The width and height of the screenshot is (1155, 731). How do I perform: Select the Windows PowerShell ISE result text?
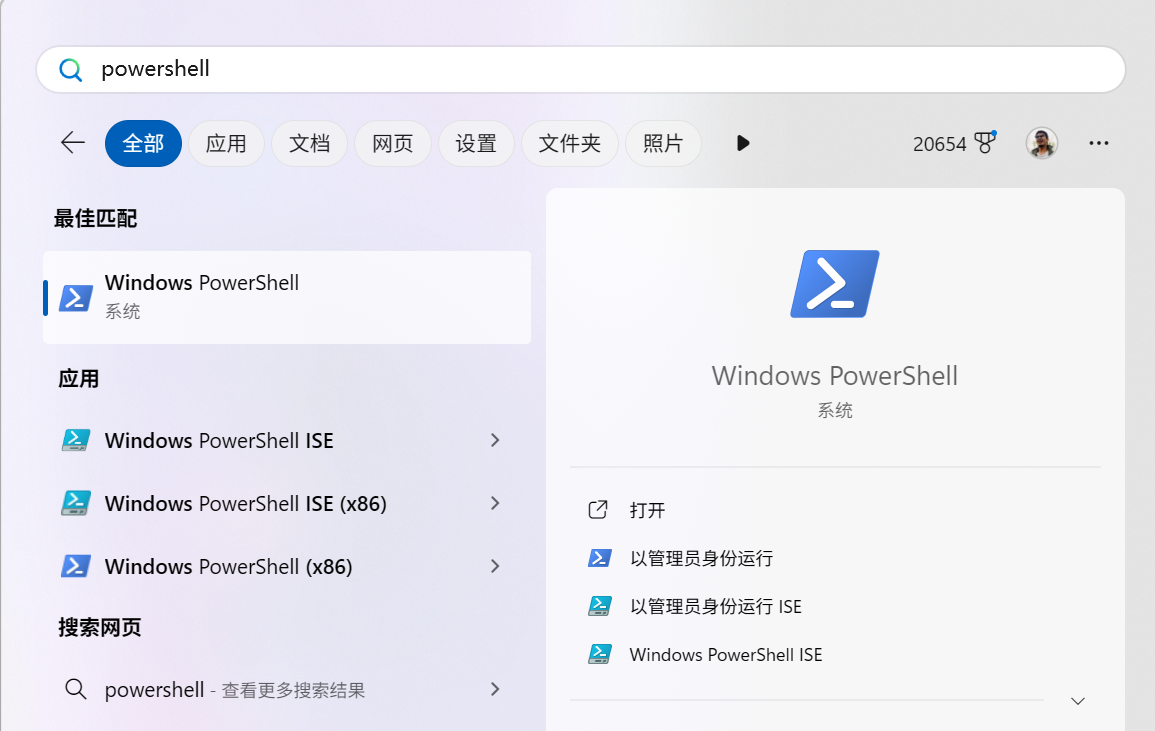[219, 440]
